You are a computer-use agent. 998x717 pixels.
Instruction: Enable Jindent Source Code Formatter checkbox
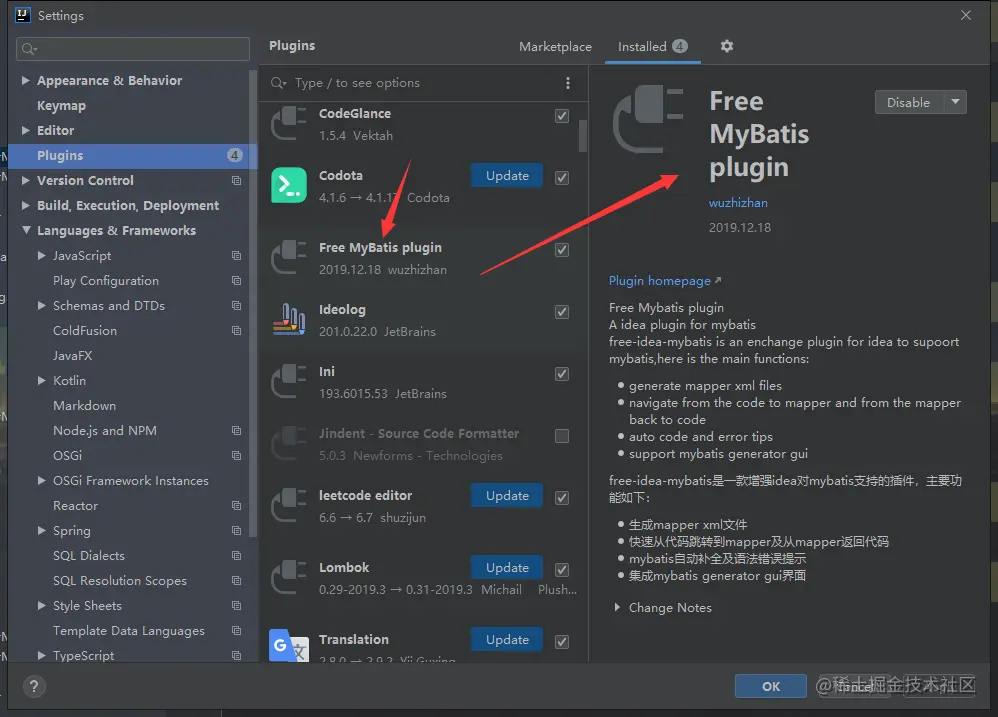point(561,436)
